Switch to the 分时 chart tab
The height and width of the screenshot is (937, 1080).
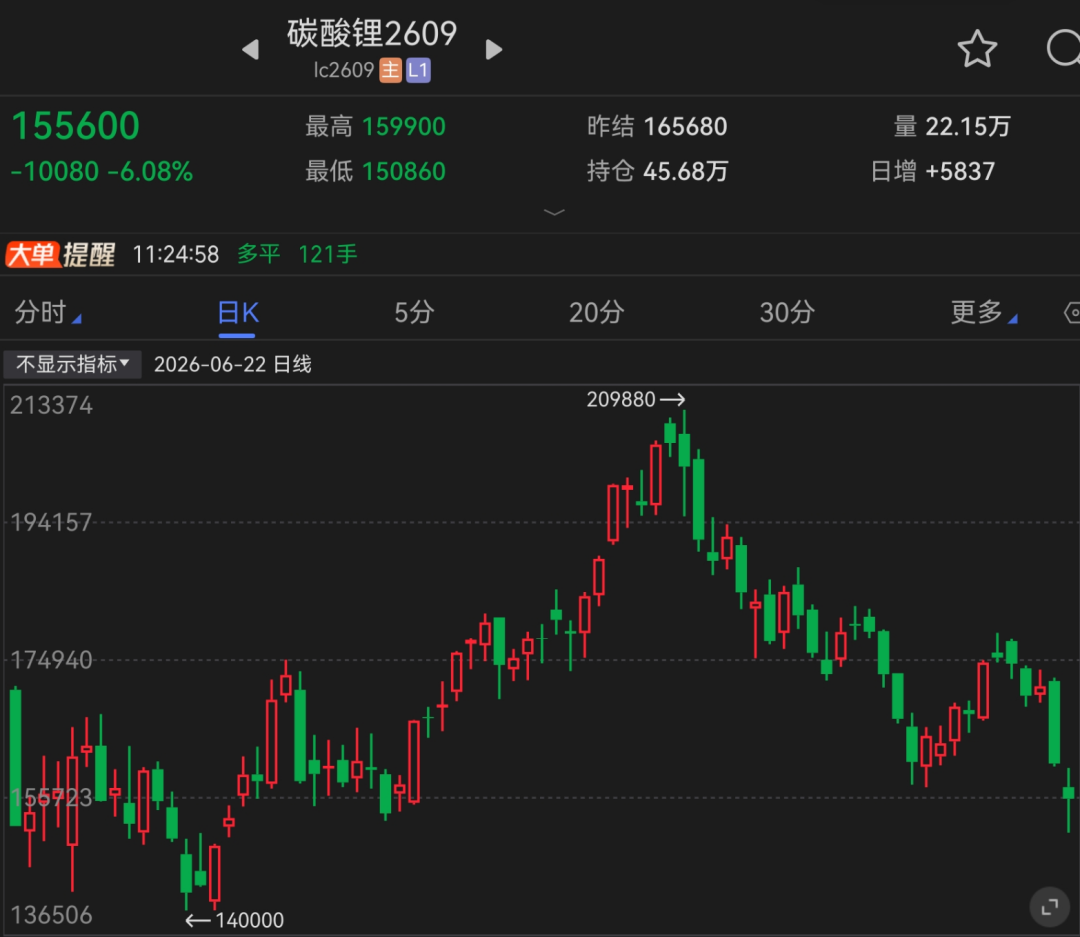pyautogui.click(x=48, y=313)
